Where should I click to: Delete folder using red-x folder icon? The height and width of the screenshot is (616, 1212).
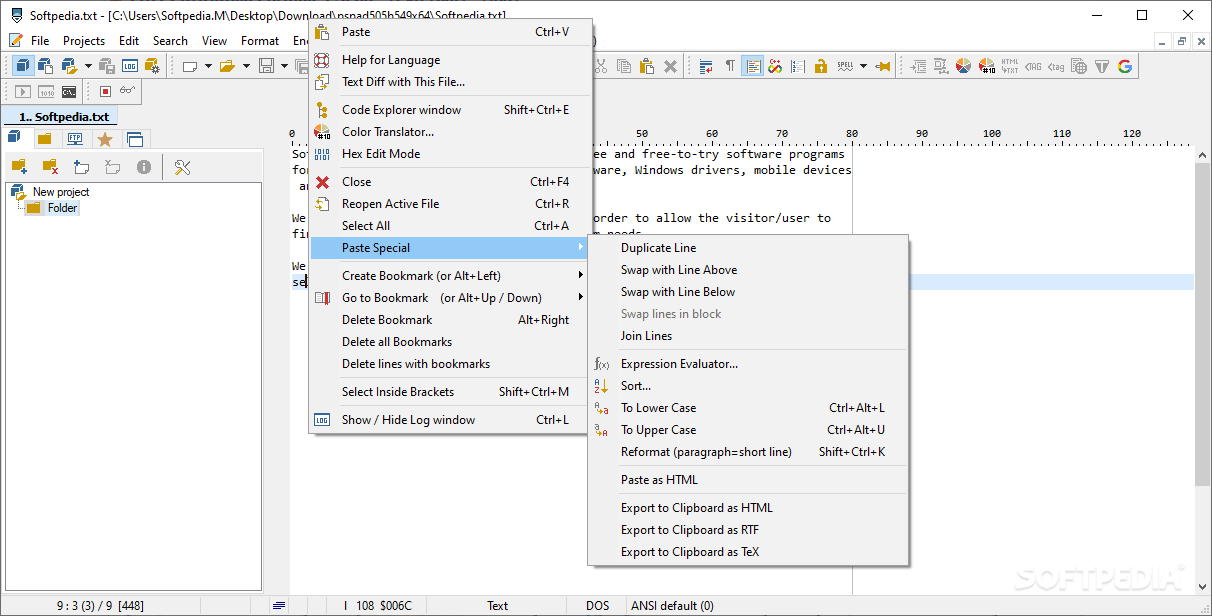coord(50,167)
